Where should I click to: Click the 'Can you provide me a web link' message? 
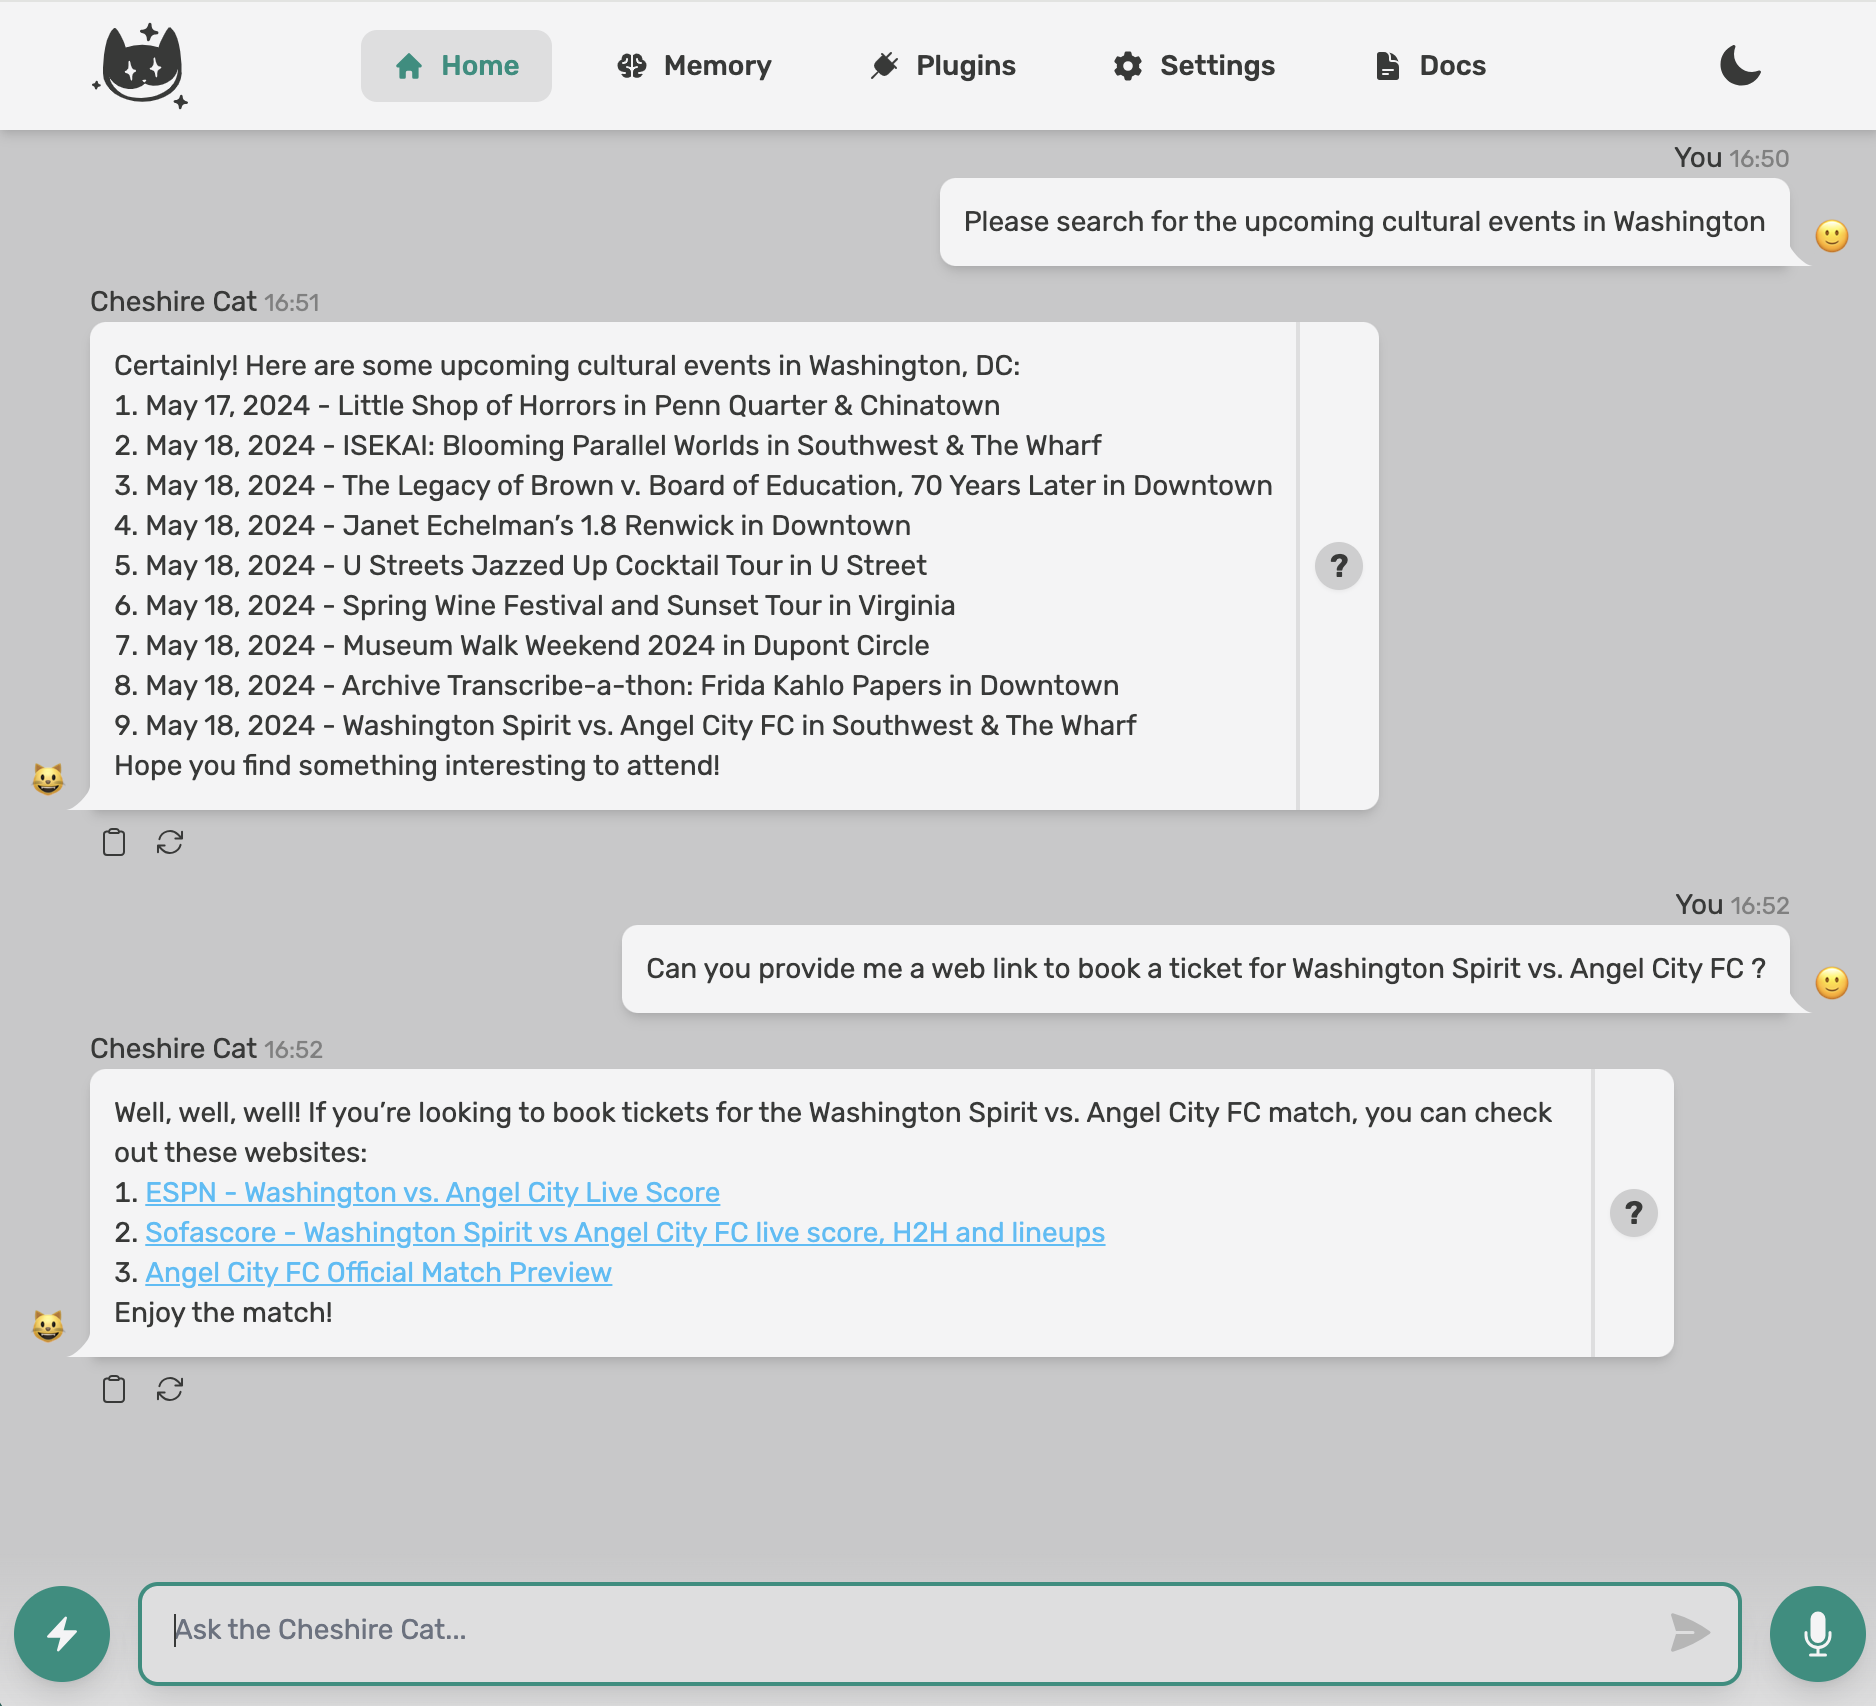pos(1206,969)
